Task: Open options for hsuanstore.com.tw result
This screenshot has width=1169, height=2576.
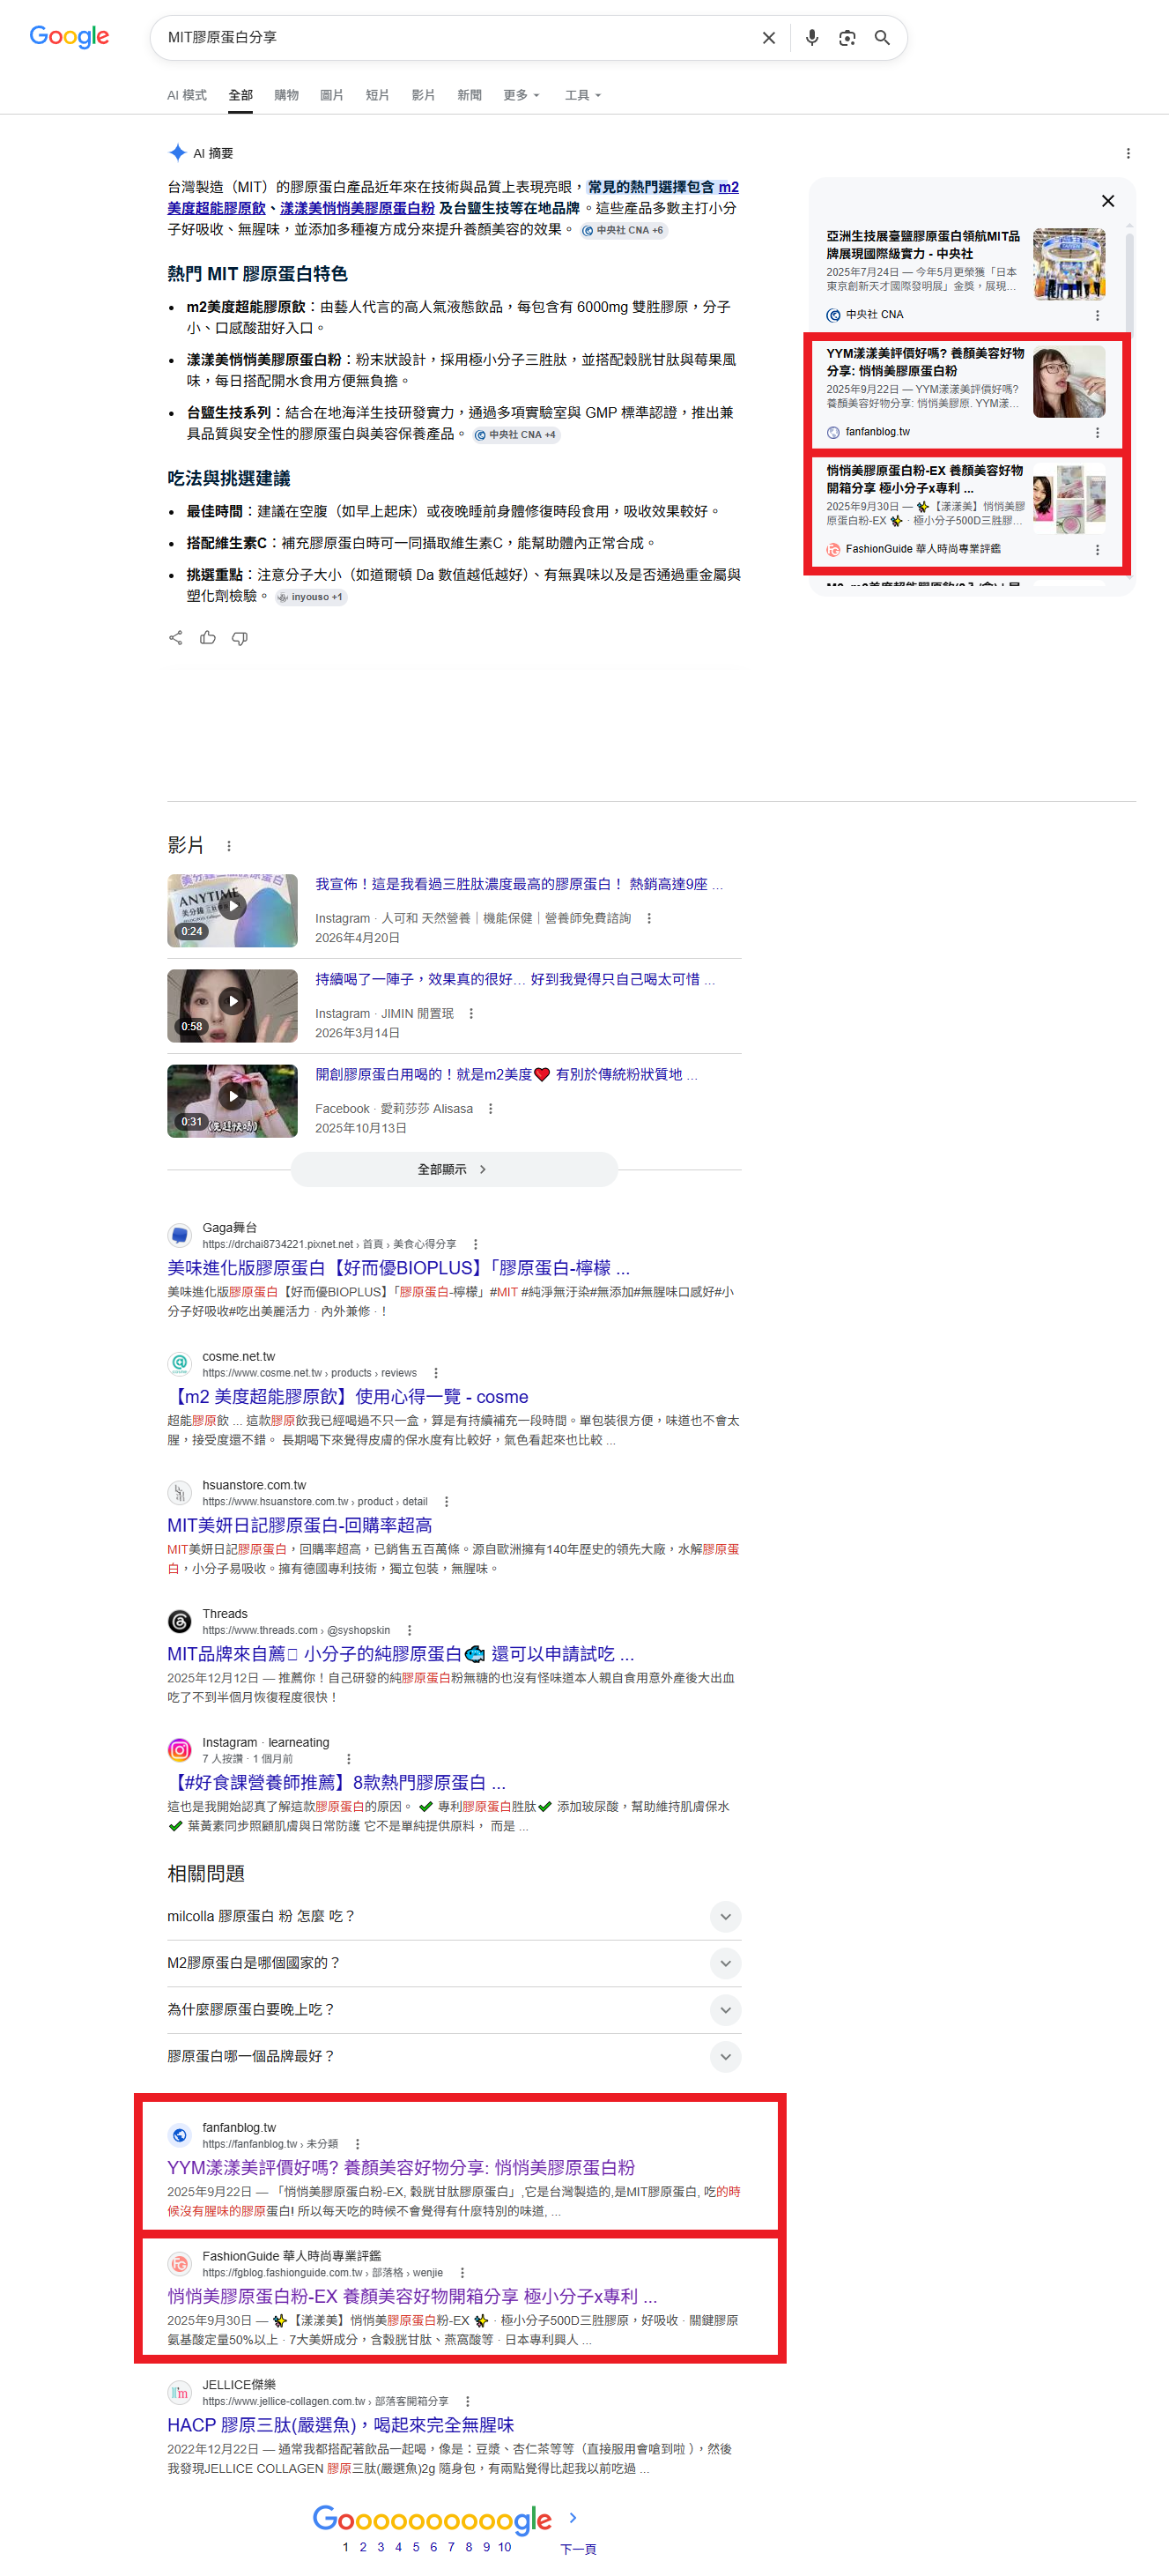Action: tap(446, 1502)
